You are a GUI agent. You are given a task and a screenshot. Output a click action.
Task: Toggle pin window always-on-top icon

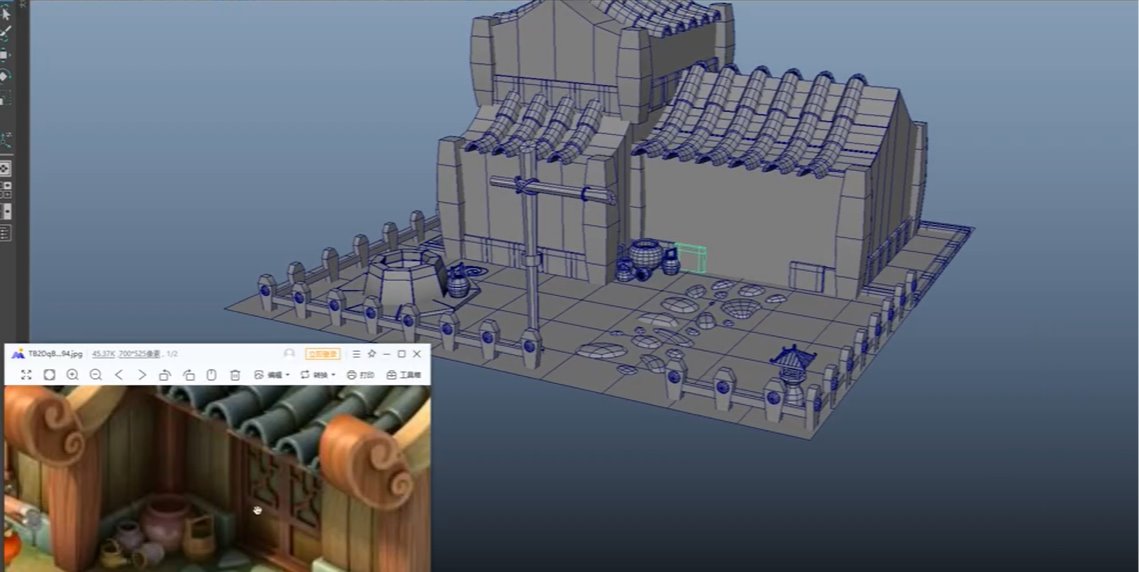point(371,354)
